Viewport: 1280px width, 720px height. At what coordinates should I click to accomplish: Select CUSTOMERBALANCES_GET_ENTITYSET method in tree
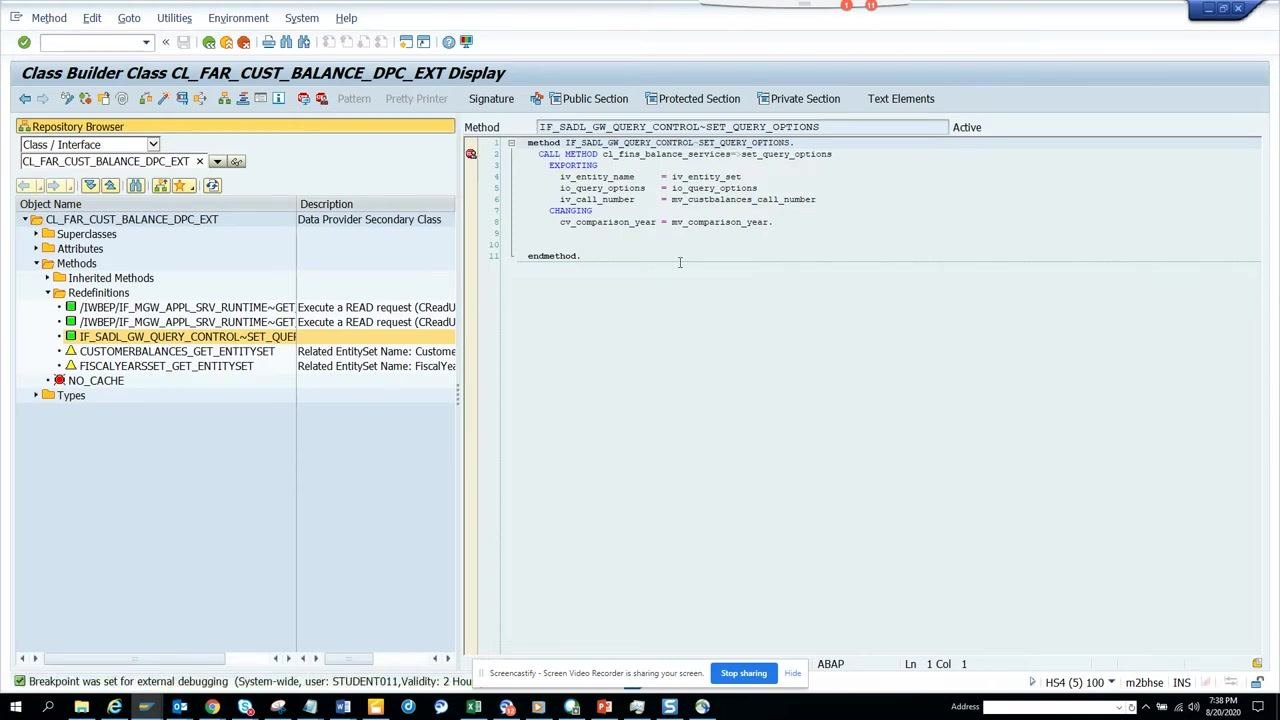click(x=177, y=351)
